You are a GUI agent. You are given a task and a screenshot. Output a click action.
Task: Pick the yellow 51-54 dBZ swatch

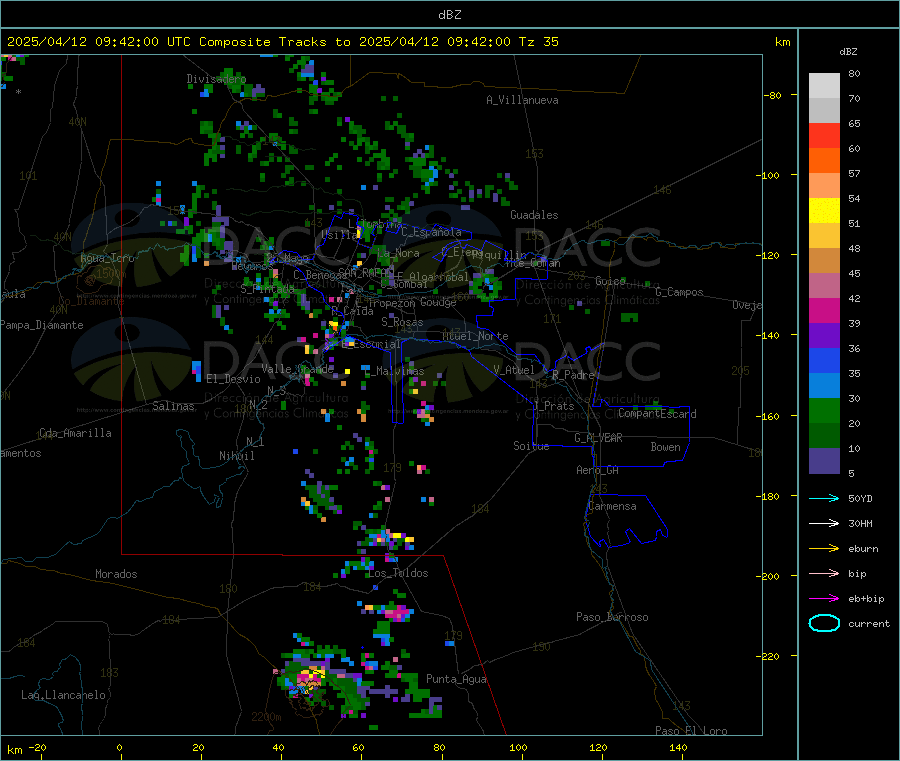tap(824, 211)
